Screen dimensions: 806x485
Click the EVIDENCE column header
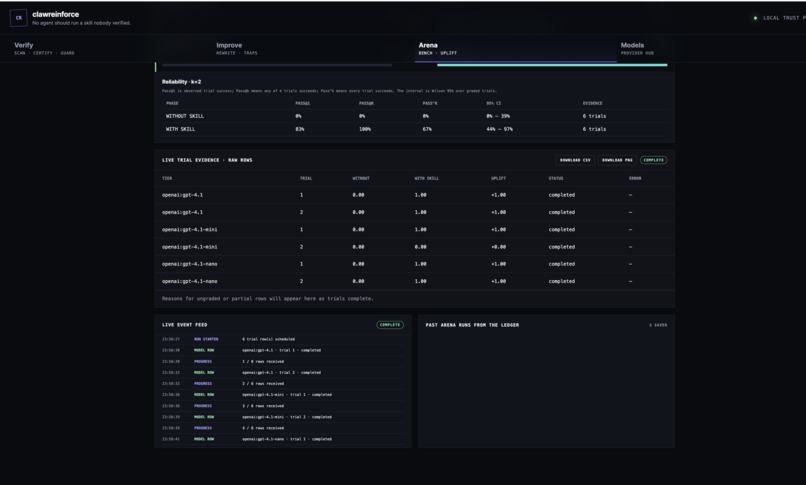[x=592, y=103]
